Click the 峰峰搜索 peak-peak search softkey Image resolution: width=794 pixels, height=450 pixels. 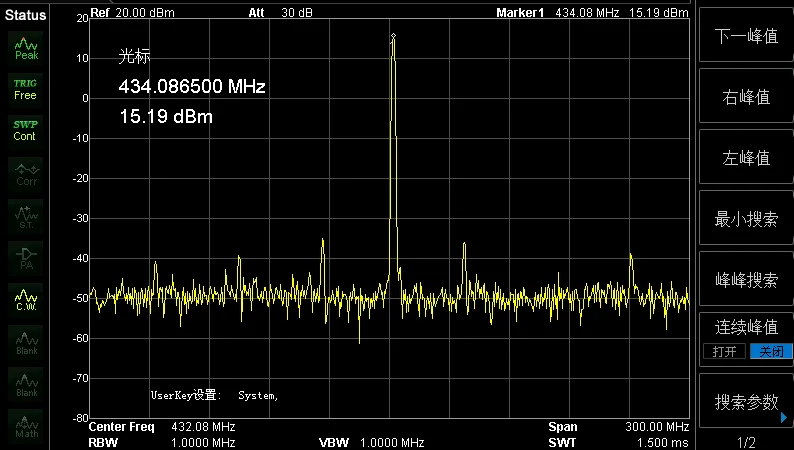[746, 279]
